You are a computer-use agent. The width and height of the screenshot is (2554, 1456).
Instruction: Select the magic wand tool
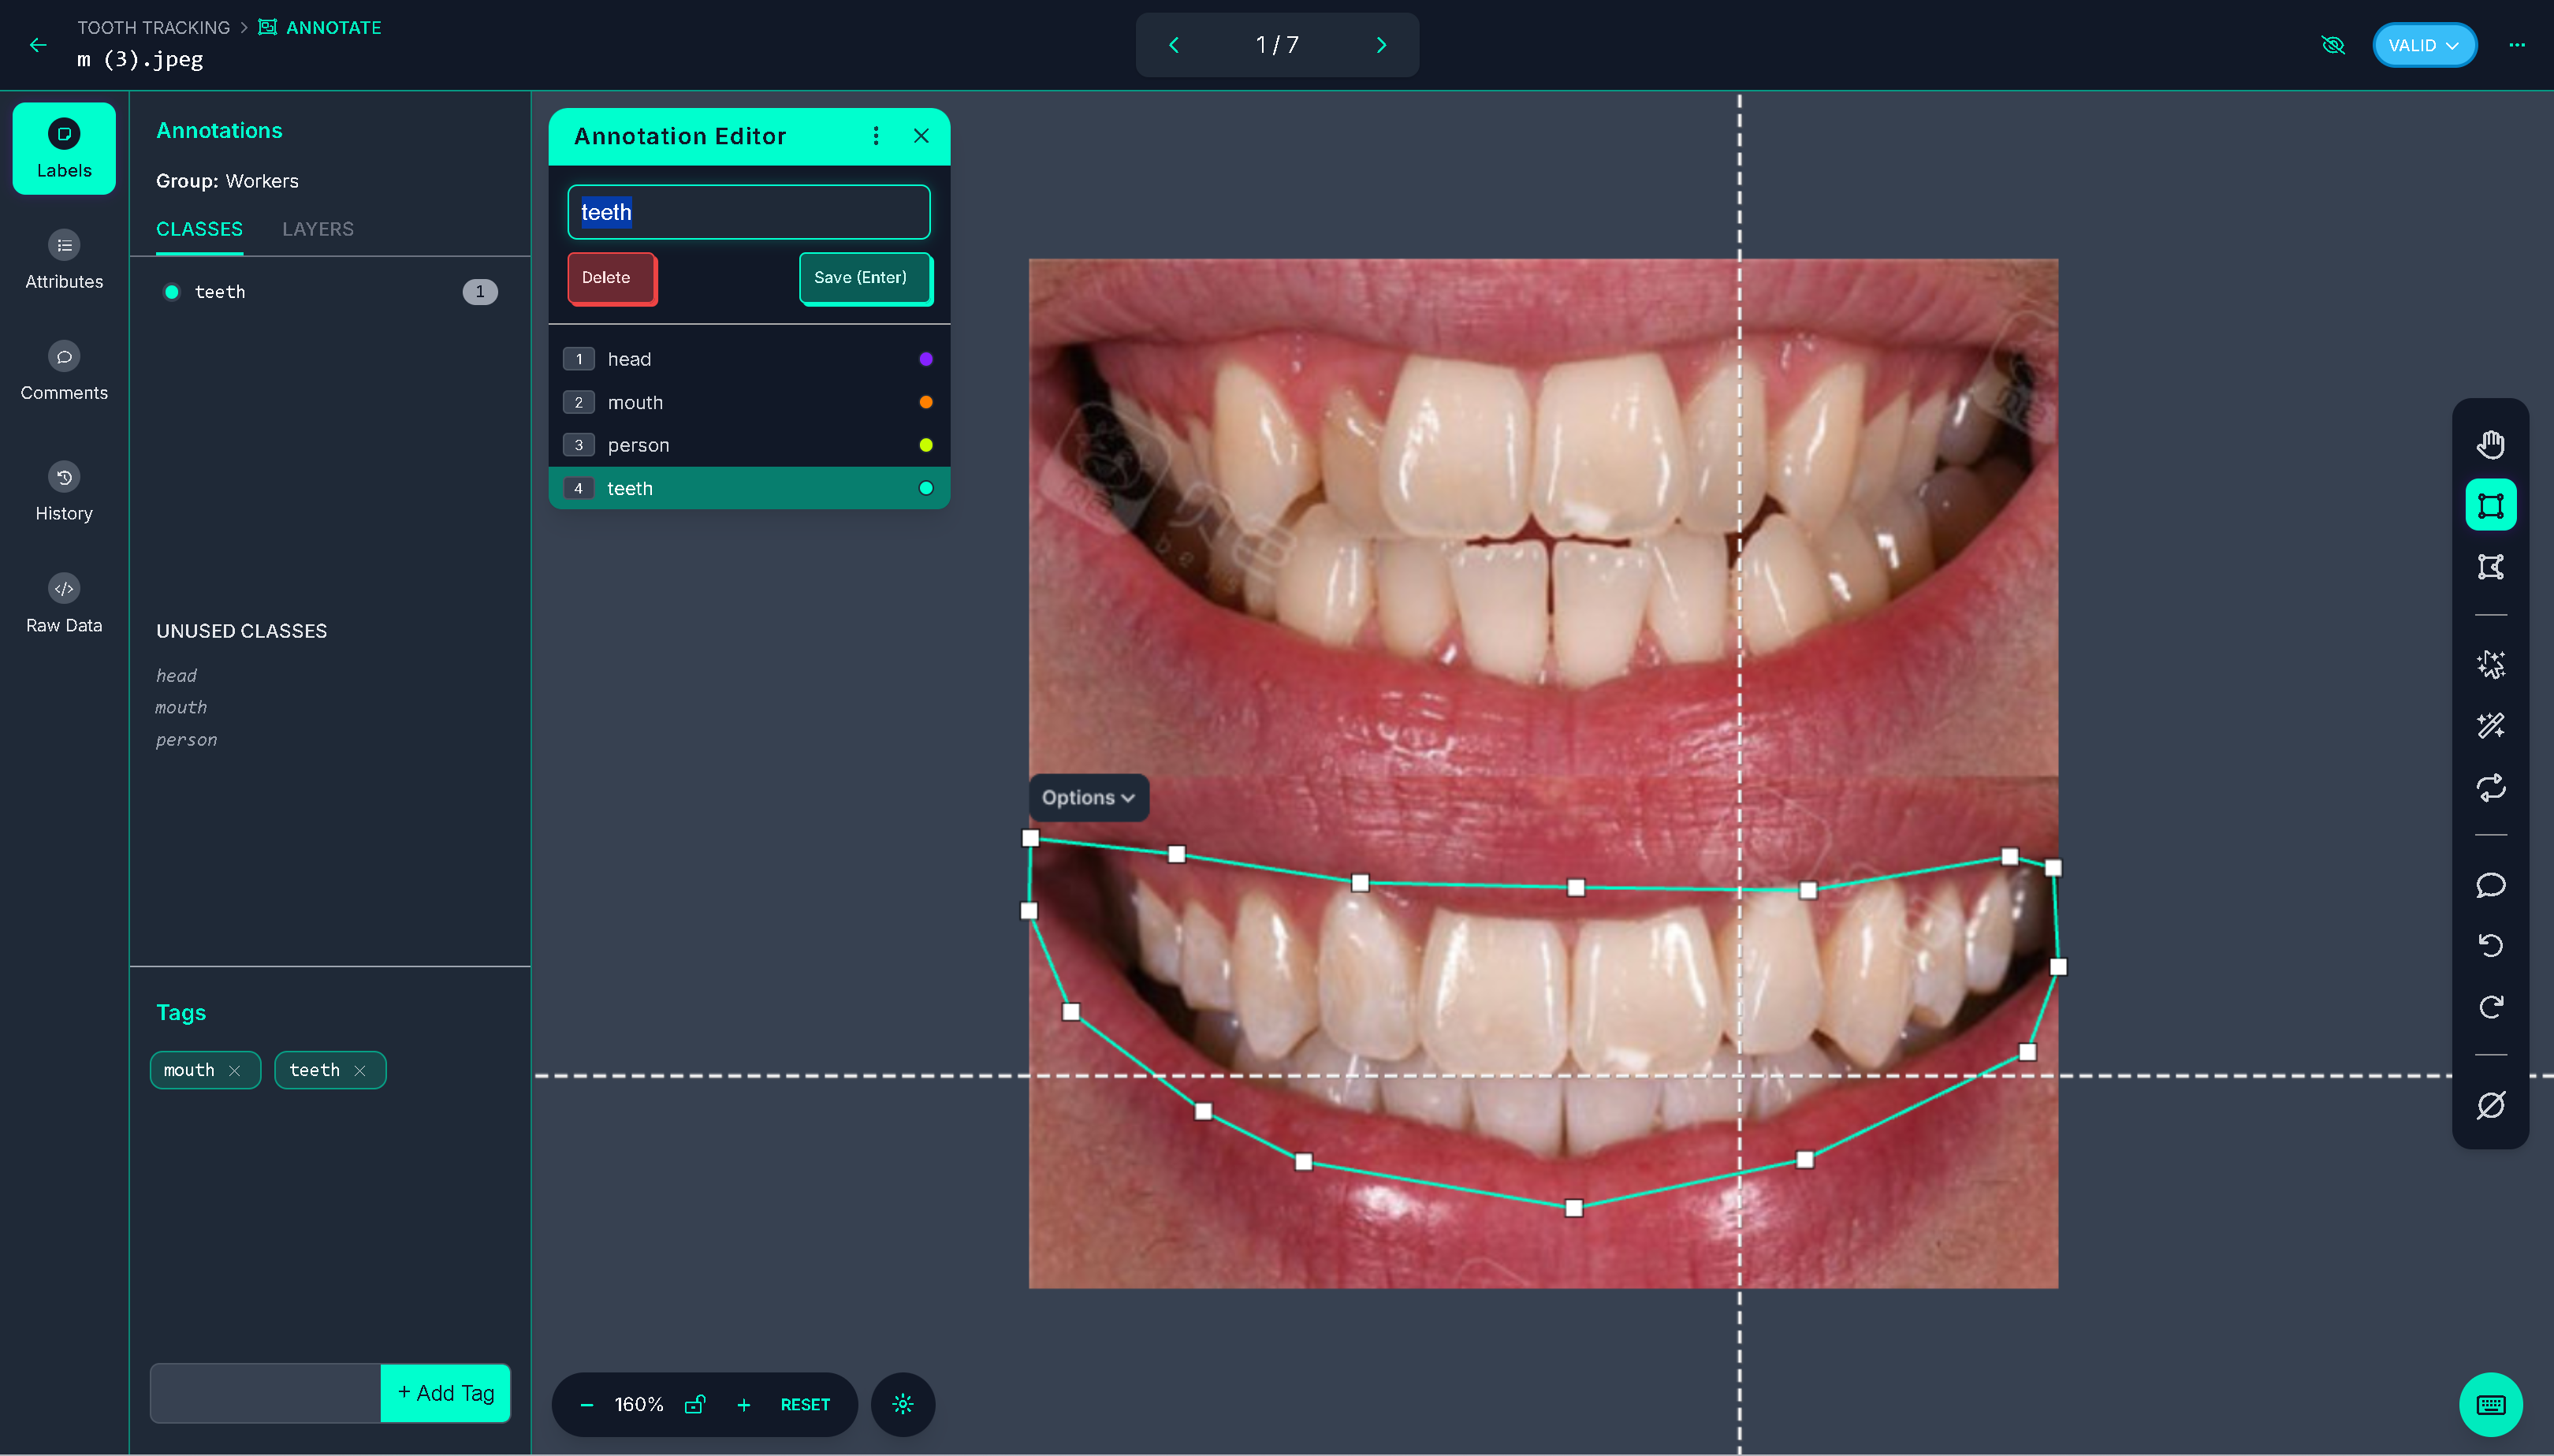point(2490,726)
